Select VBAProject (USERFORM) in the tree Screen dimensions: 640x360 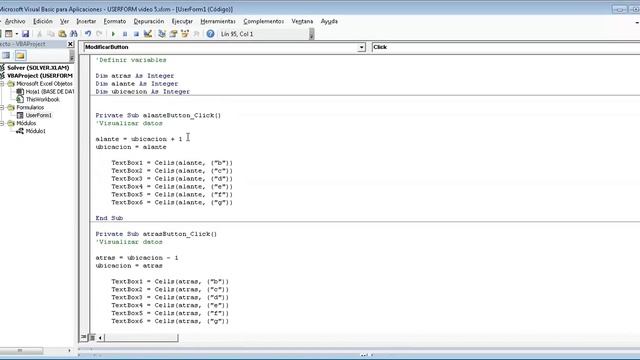click(x=40, y=76)
